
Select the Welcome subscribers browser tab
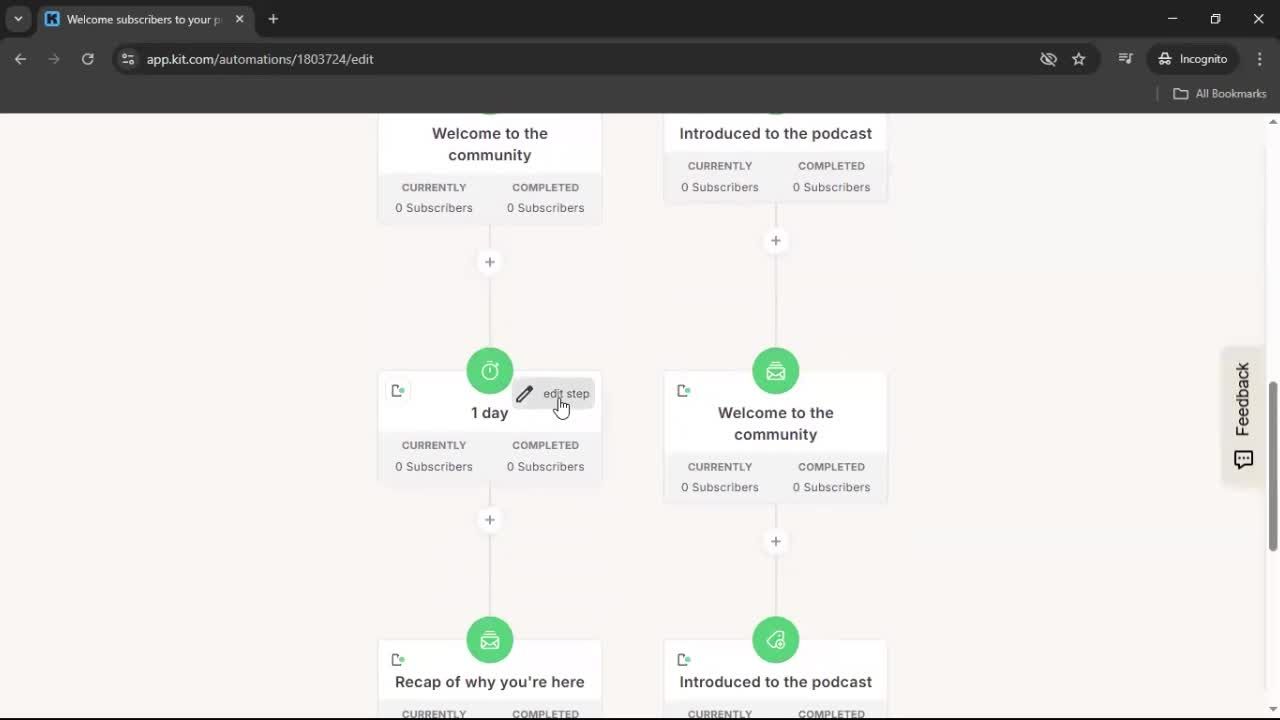tap(140, 19)
